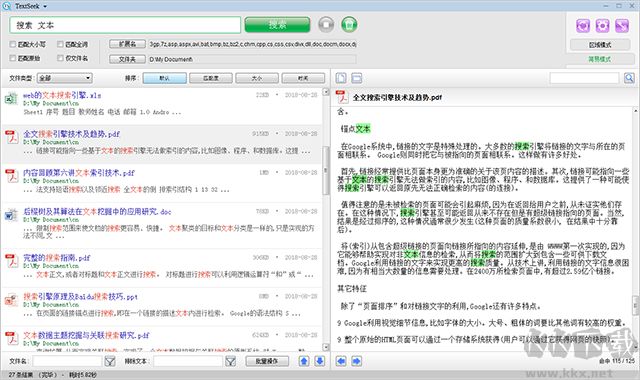The image size is (640, 380).
Task: Click the green trash clear button
Action: coord(349,25)
